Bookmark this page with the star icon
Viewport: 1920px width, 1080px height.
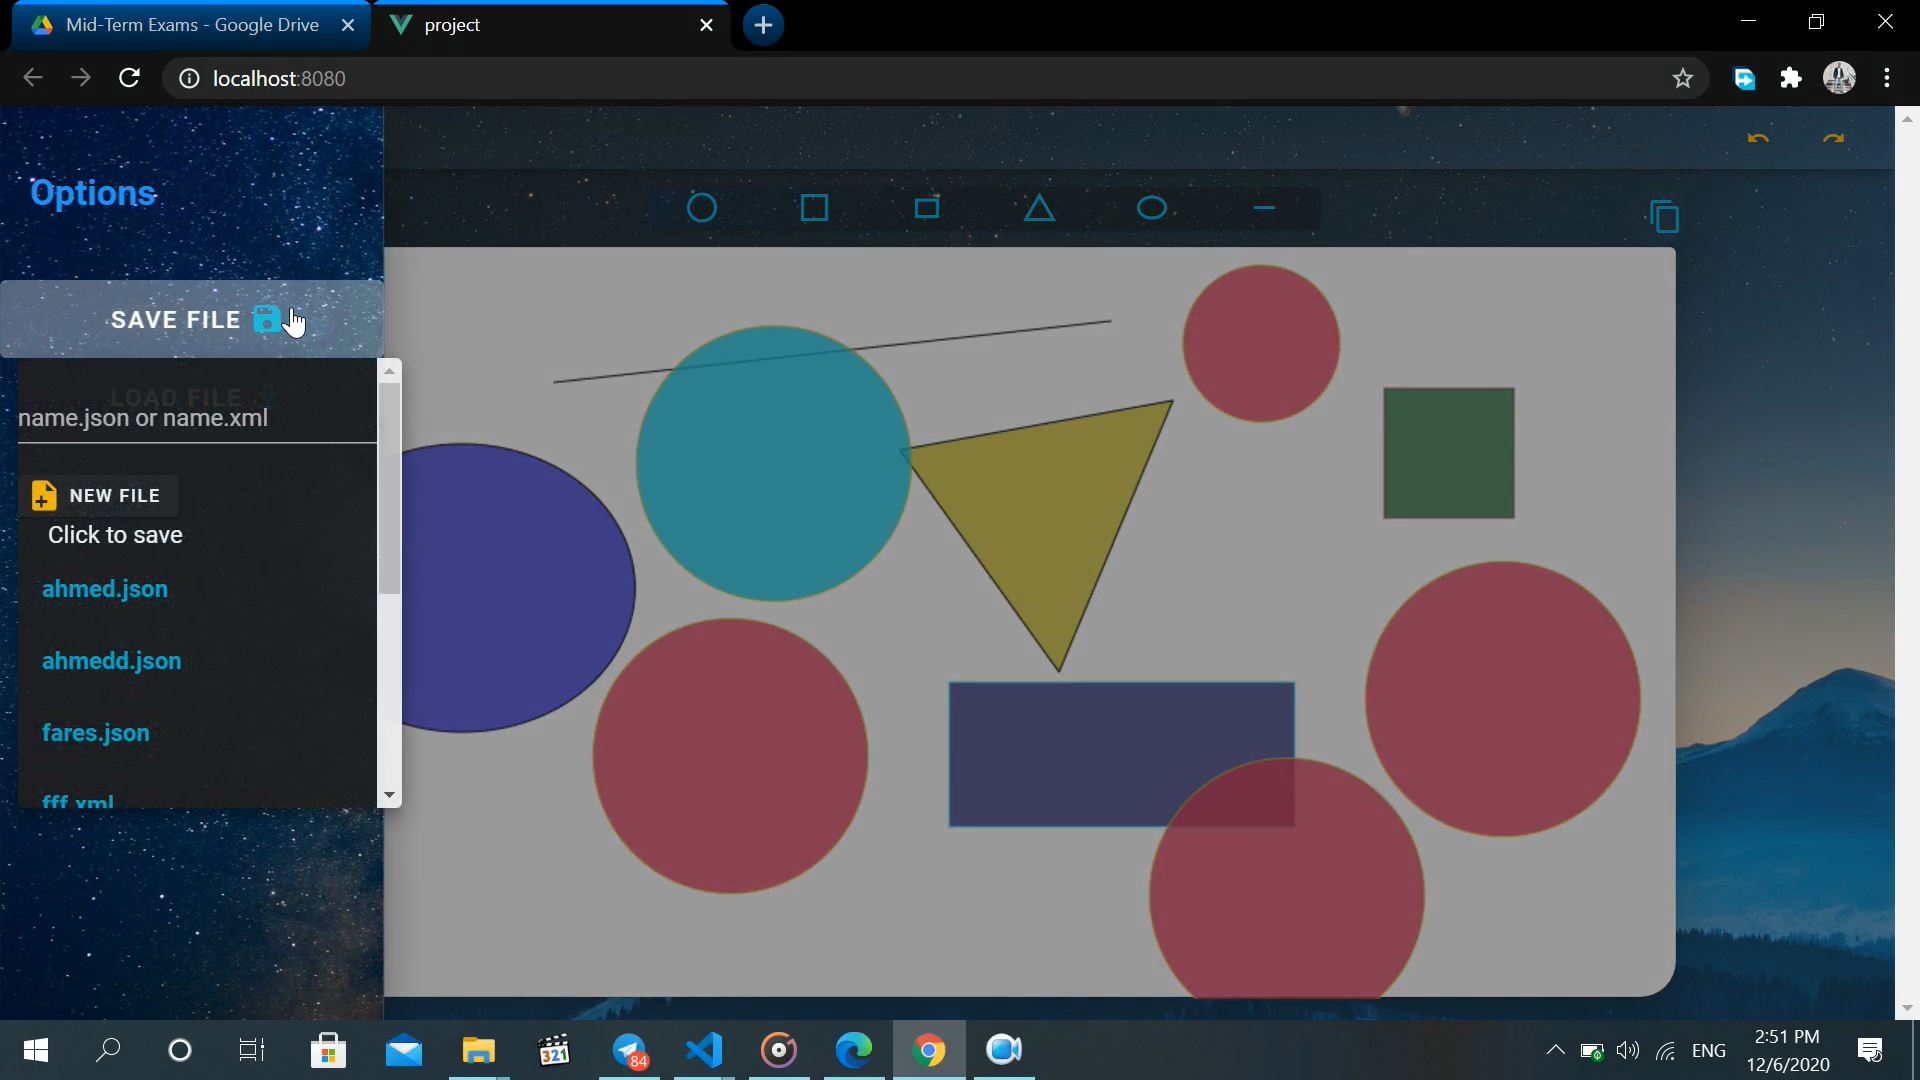click(1683, 78)
